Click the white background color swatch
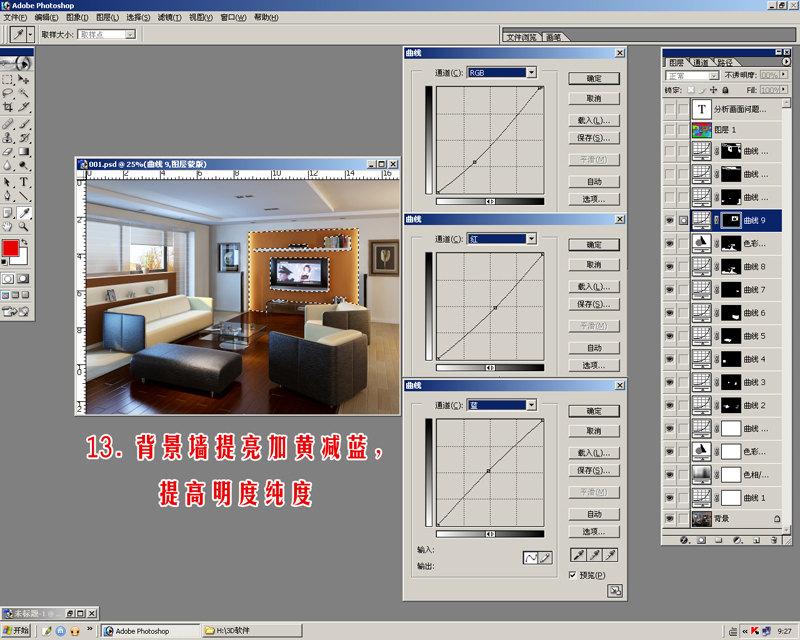Image resolution: width=800 pixels, height=640 pixels. pos(21,258)
